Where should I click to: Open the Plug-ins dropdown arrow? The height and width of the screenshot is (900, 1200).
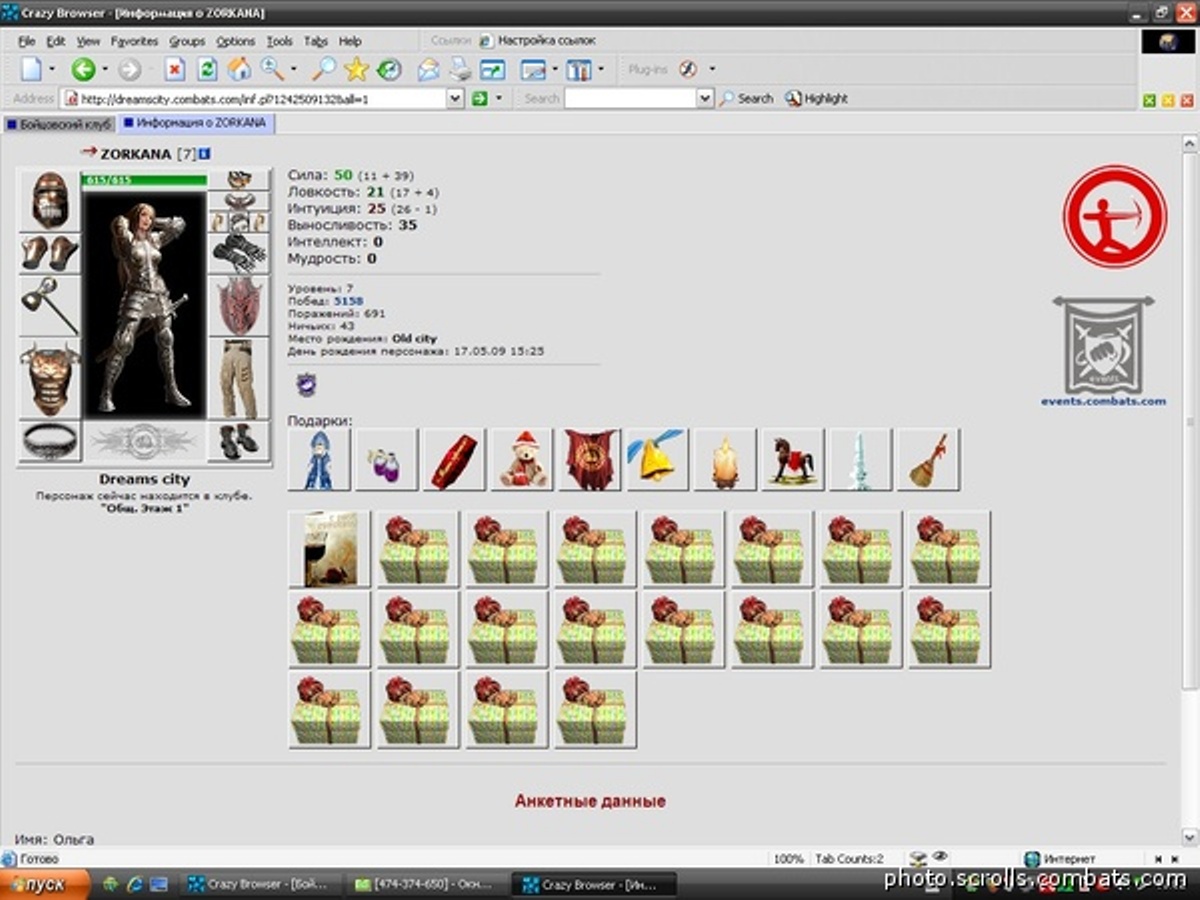[712, 69]
